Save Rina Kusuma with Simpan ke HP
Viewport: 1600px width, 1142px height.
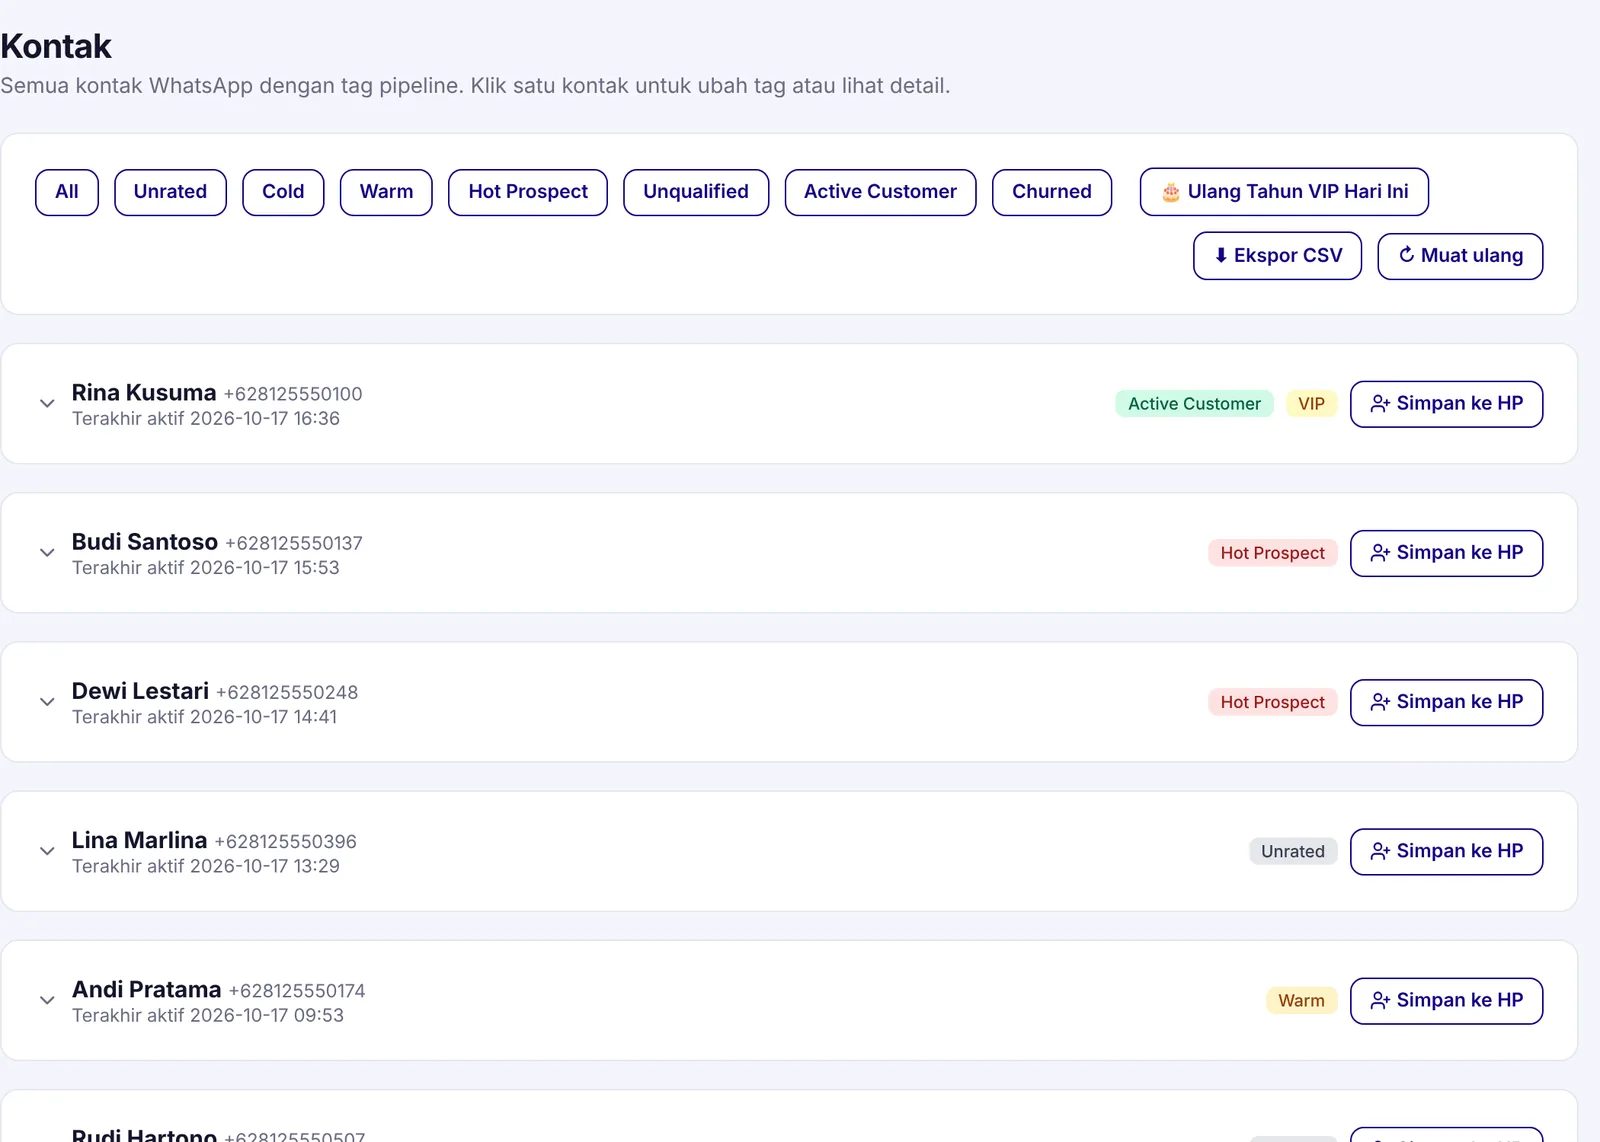(1446, 404)
